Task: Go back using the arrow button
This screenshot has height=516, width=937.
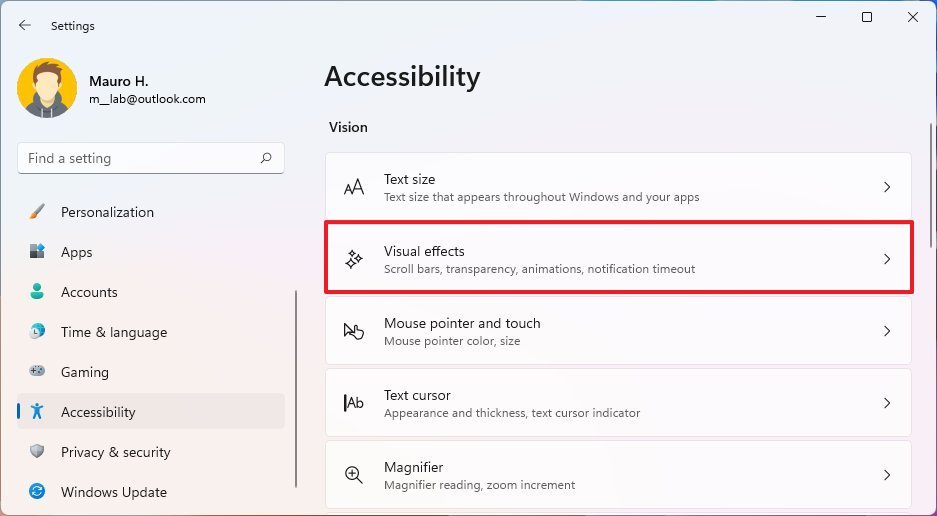Action: pyautogui.click(x=25, y=25)
